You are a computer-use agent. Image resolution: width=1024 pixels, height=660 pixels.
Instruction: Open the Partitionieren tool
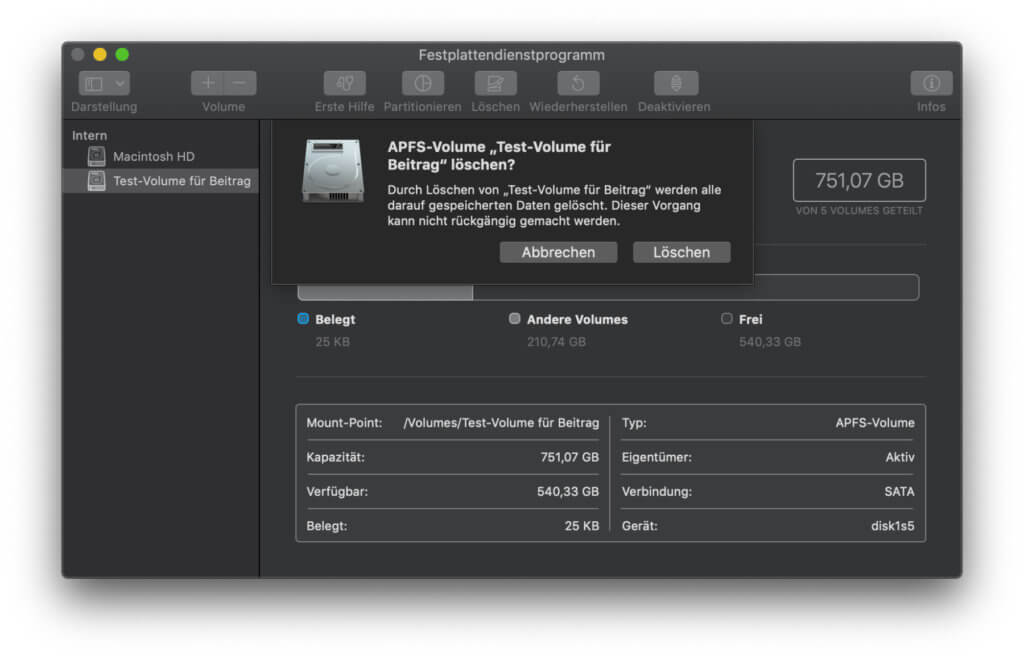(x=422, y=84)
